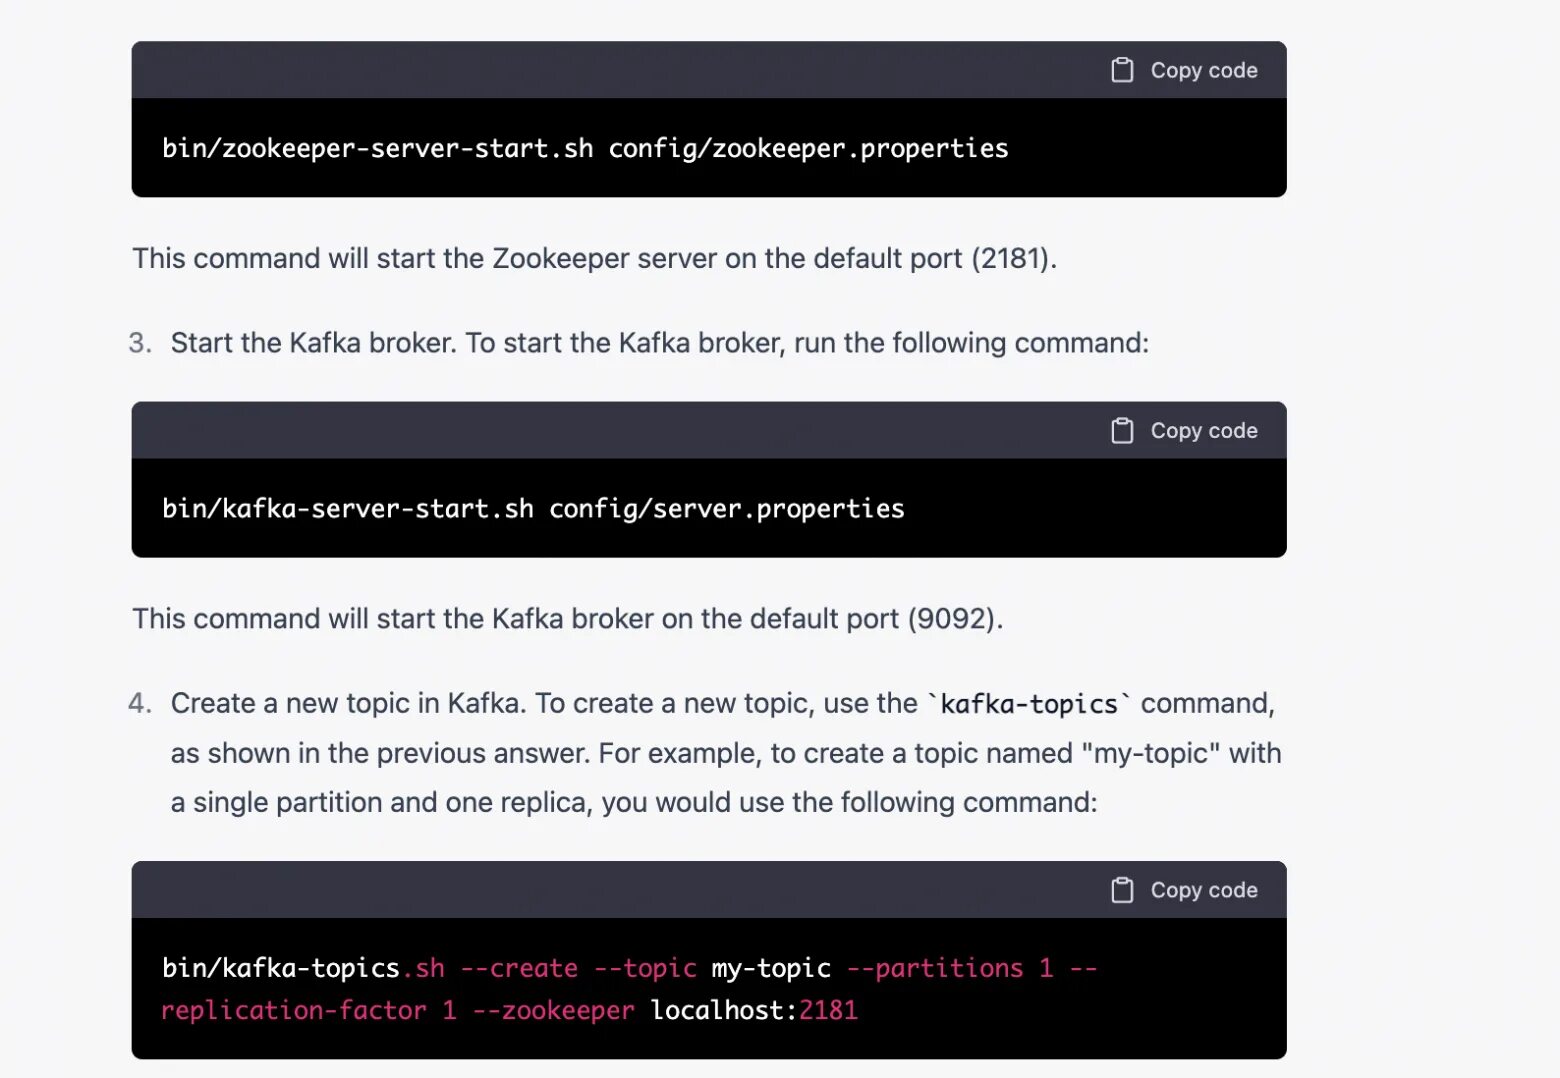Click on bin/zookeeper-server-start.sh in the code block
Screen dimensions: 1560x1078
pos(377,149)
